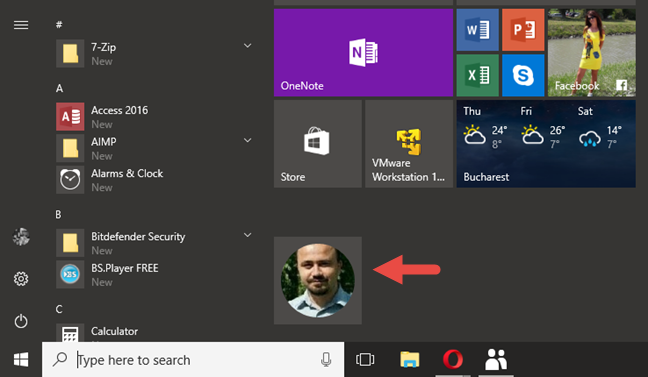The width and height of the screenshot is (648, 377).
Task: Open the user account picture in sidebar
Action: pos(21,237)
